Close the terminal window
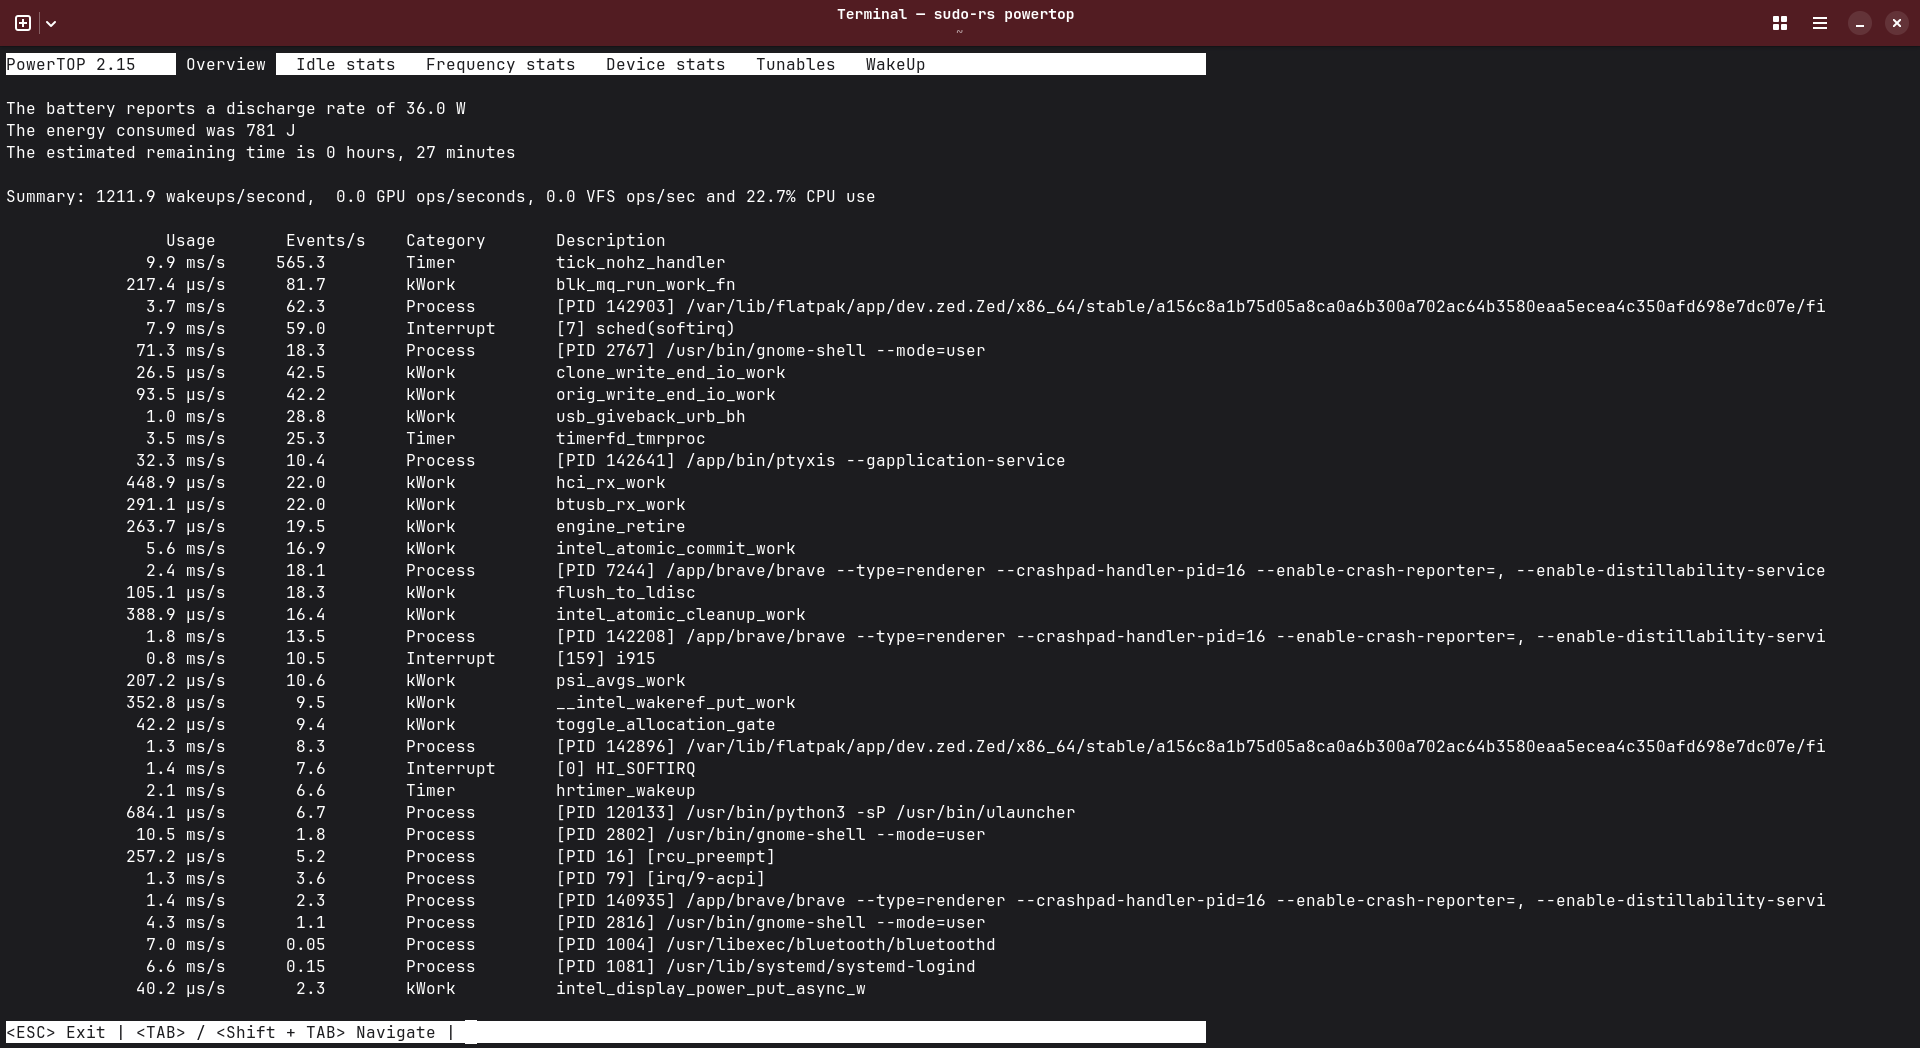Viewport: 1920px width, 1048px height. [x=1897, y=23]
